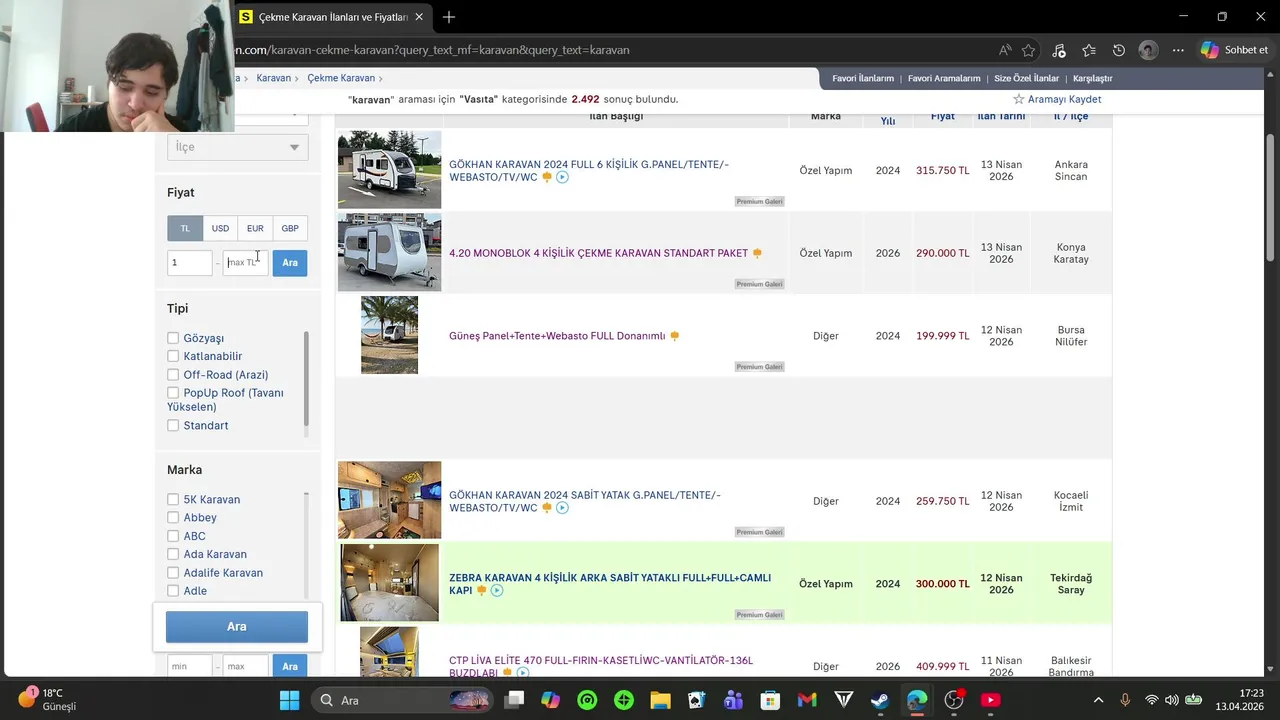
Task: Click Favori İlanlarım menu link
Action: [863, 78]
